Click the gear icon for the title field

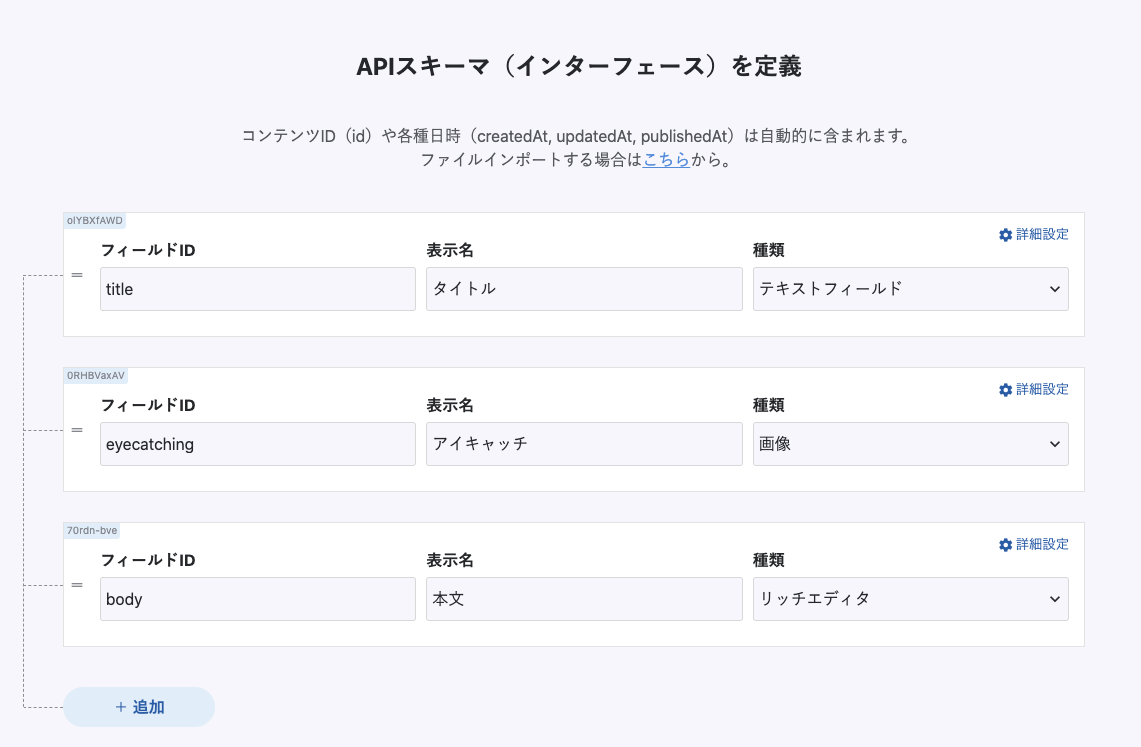(1006, 235)
